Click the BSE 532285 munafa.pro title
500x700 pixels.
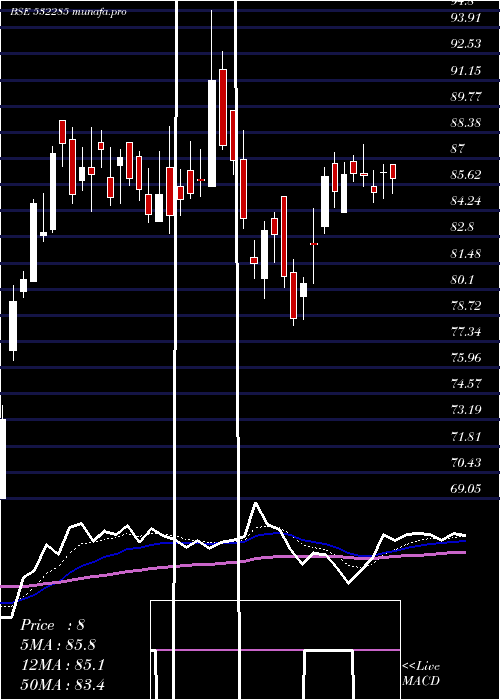click(x=68, y=12)
